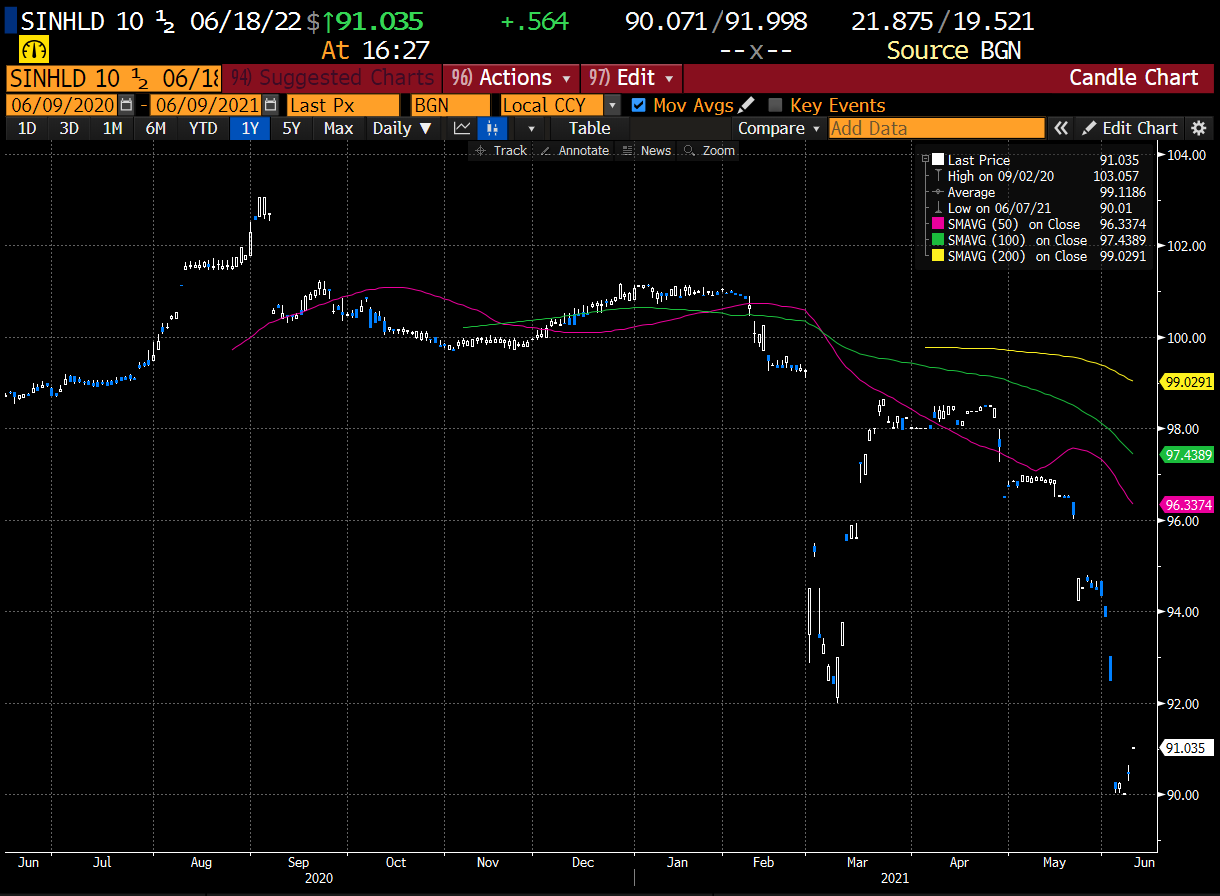Screen dimensions: 1220x896
Task: Expand the Daily periodicity dropdown
Action: [x=402, y=128]
